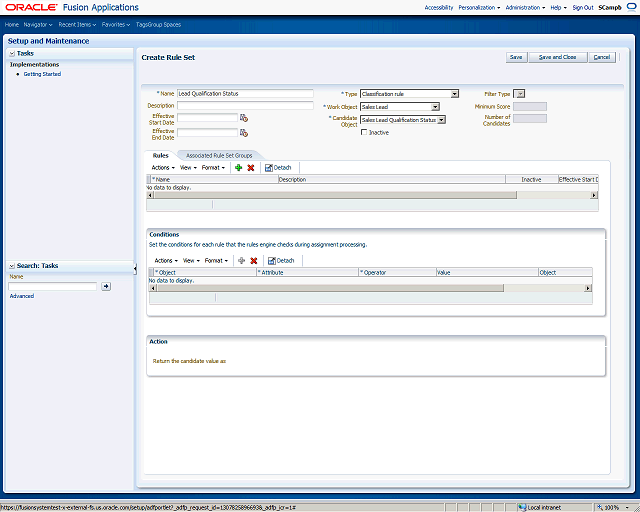Screen dimensions: 640x512
Task: Click chat bubble icon next to SCampb
Action: point(631,7)
